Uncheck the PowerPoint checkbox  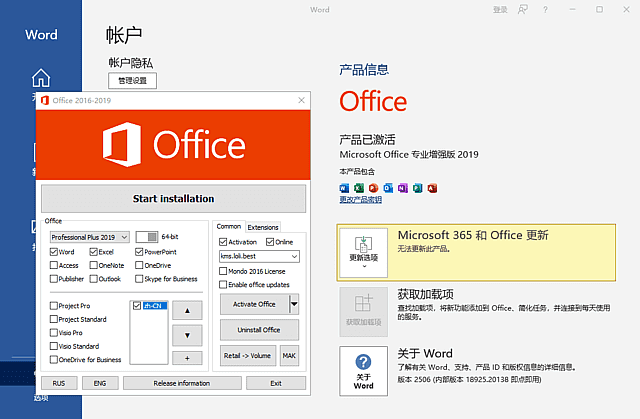(x=139, y=252)
